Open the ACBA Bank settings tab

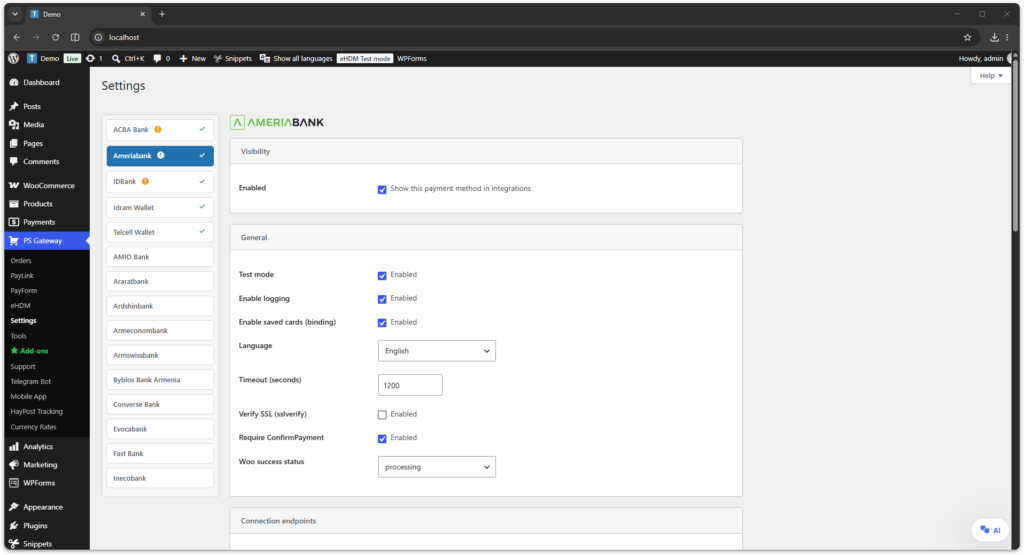click(160, 129)
